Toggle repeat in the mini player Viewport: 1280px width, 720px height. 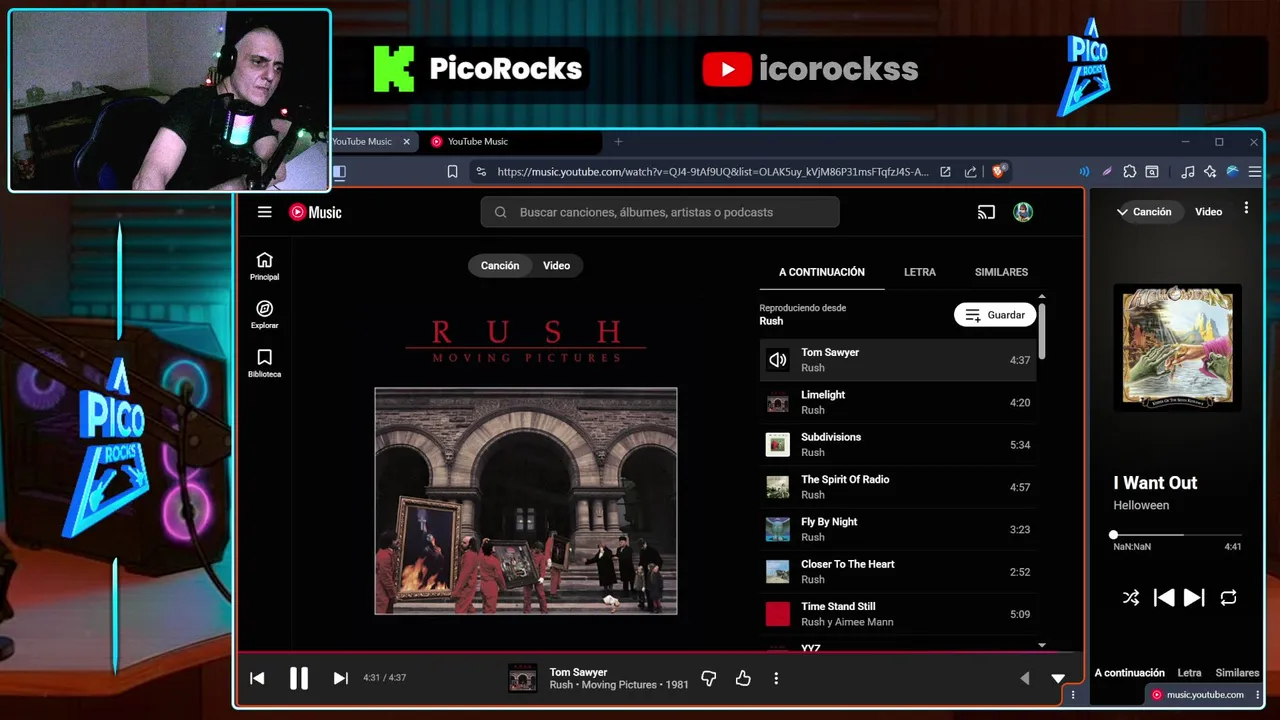(1228, 598)
